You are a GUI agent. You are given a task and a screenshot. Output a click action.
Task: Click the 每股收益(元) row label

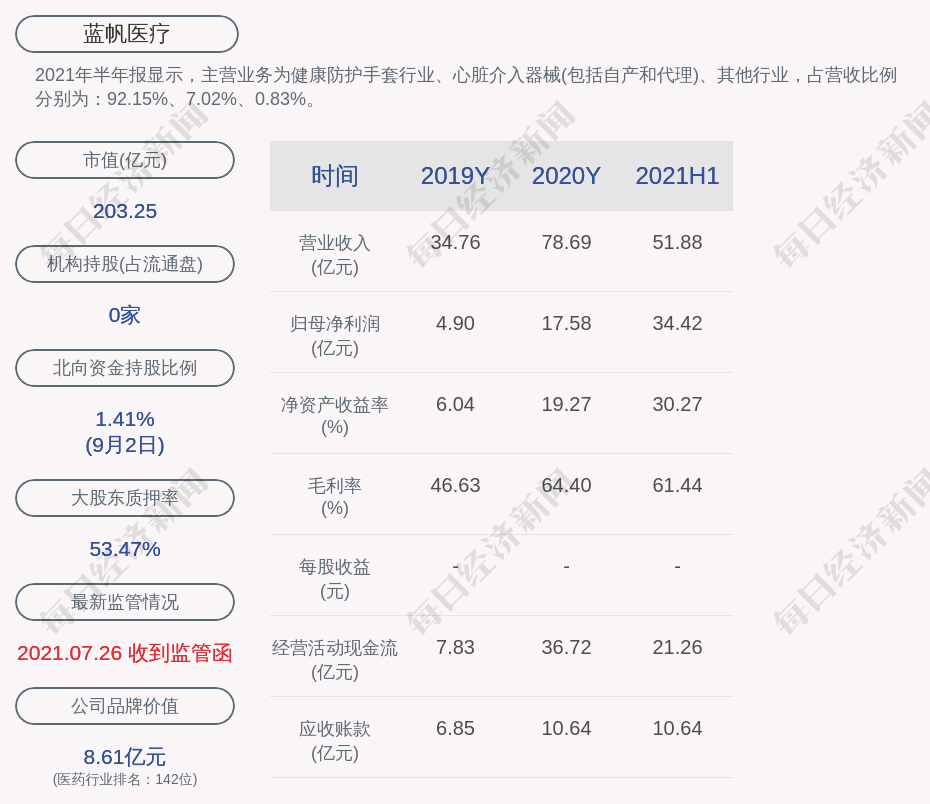coord(335,579)
